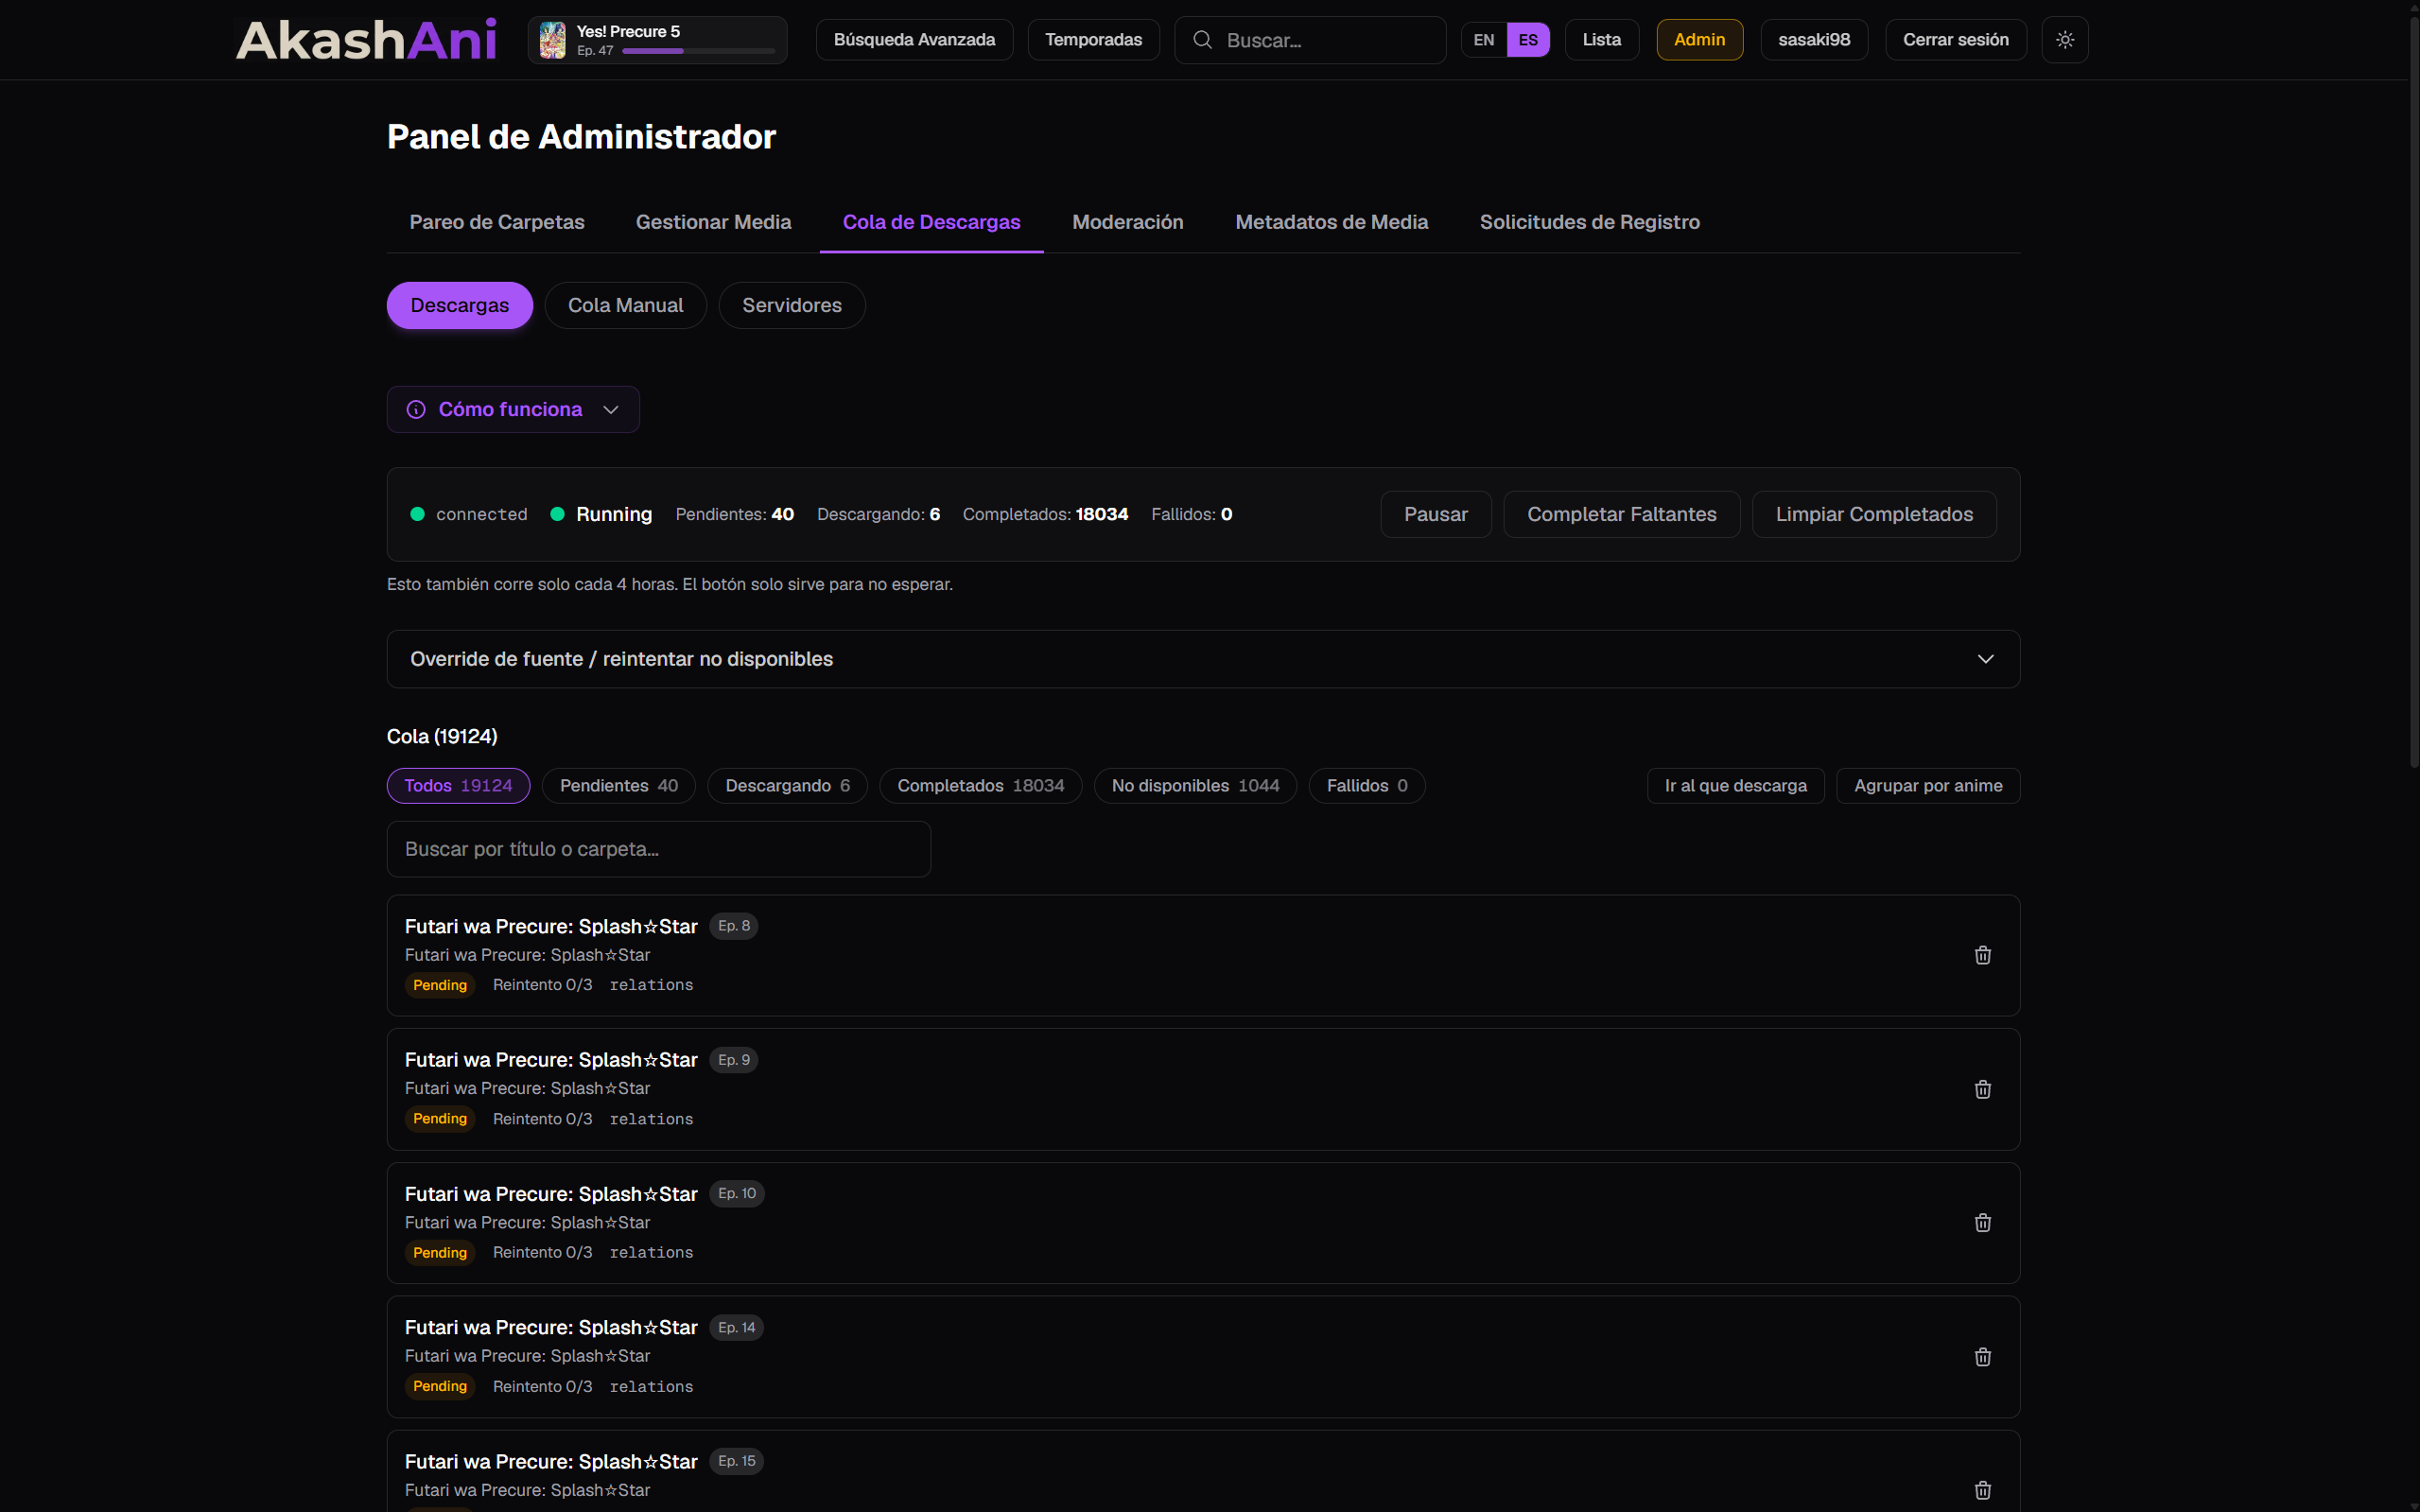This screenshot has width=2420, height=1512.
Task: Select the Cola de Descargas tab
Action: pos(931,222)
